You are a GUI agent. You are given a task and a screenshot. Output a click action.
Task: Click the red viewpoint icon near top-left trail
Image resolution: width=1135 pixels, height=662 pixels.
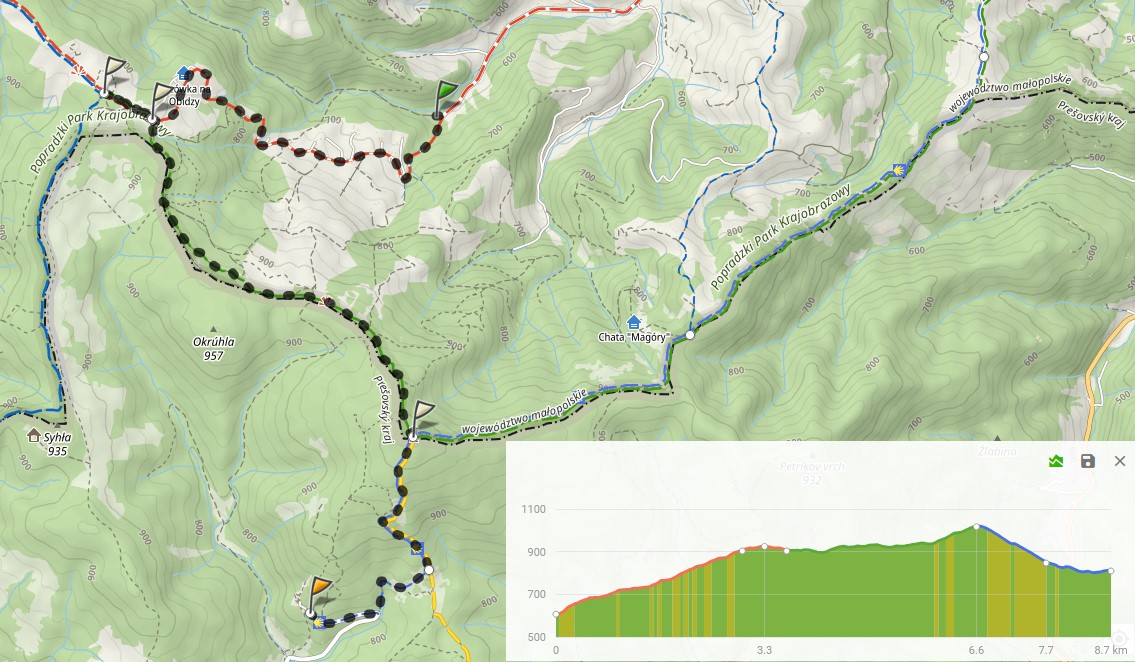[x=80, y=71]
